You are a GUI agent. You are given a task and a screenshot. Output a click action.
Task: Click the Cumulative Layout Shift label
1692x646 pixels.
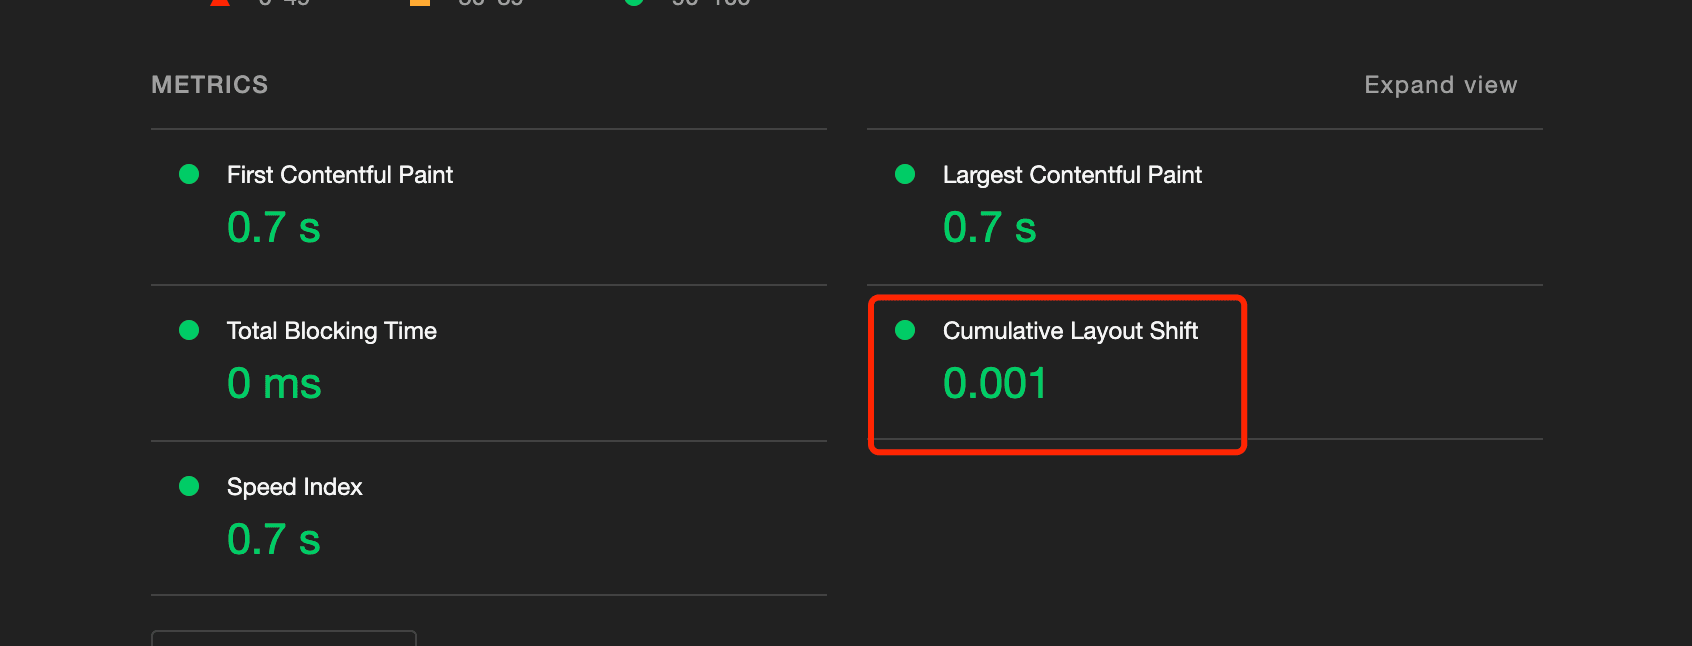[1070, 331]
